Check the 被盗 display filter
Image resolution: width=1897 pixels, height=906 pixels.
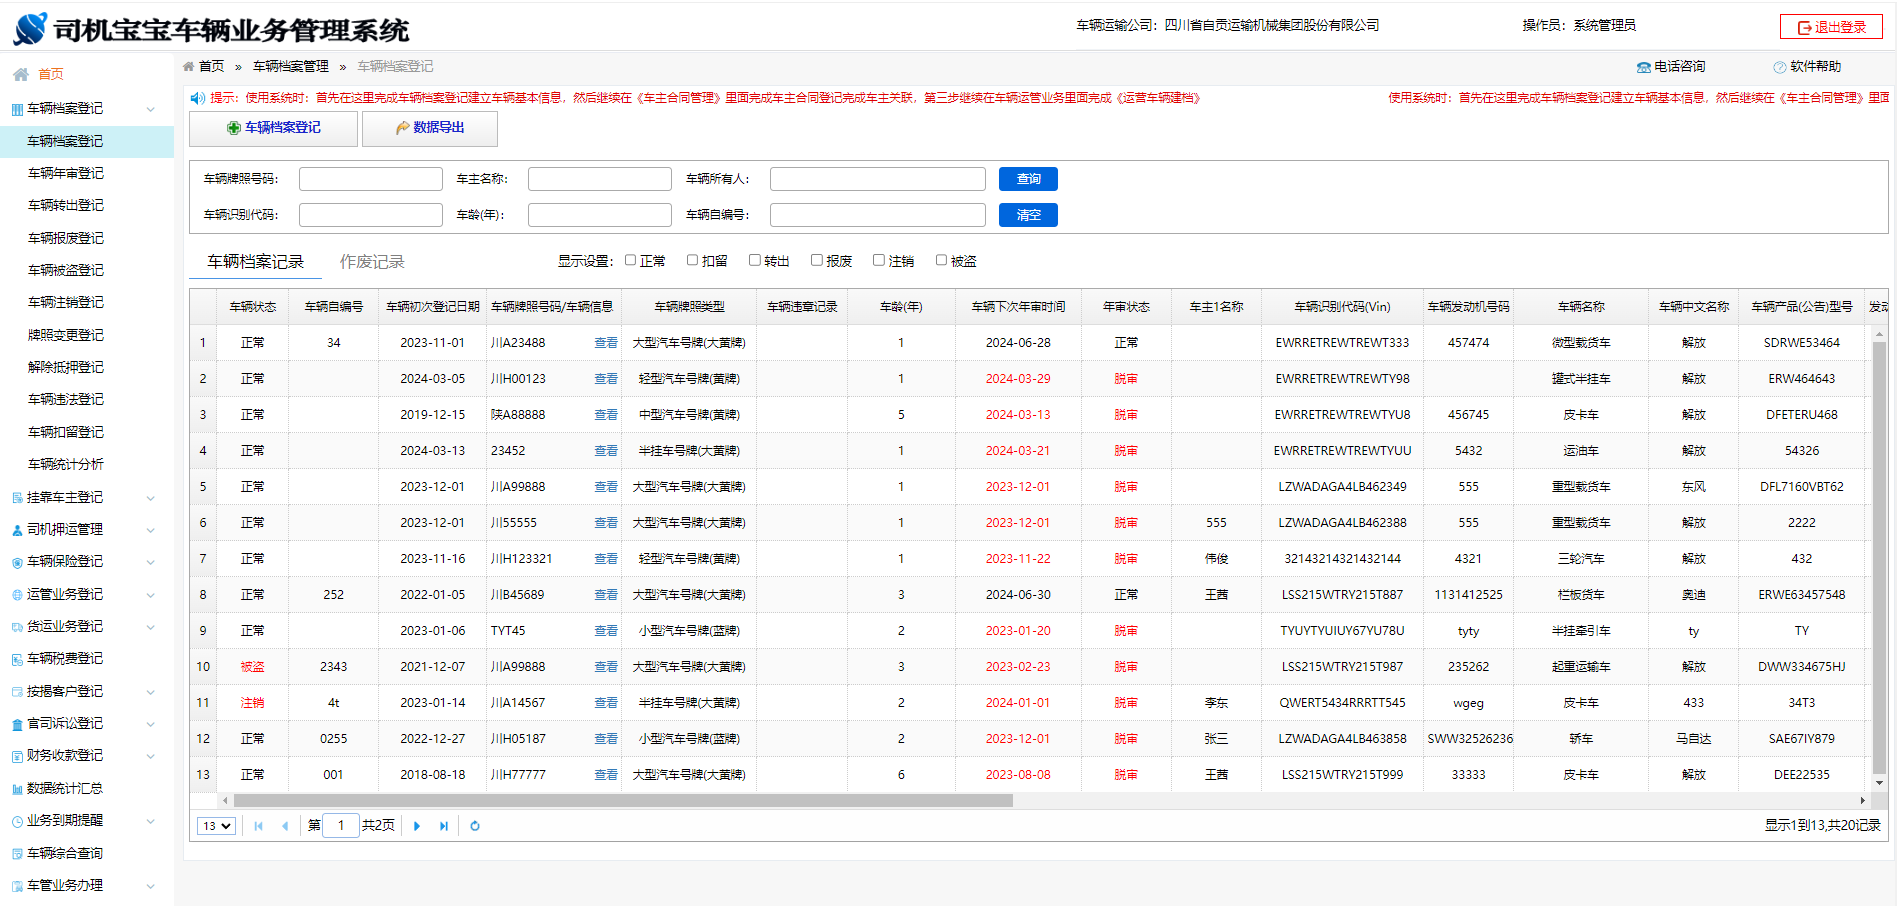point(941,260)
